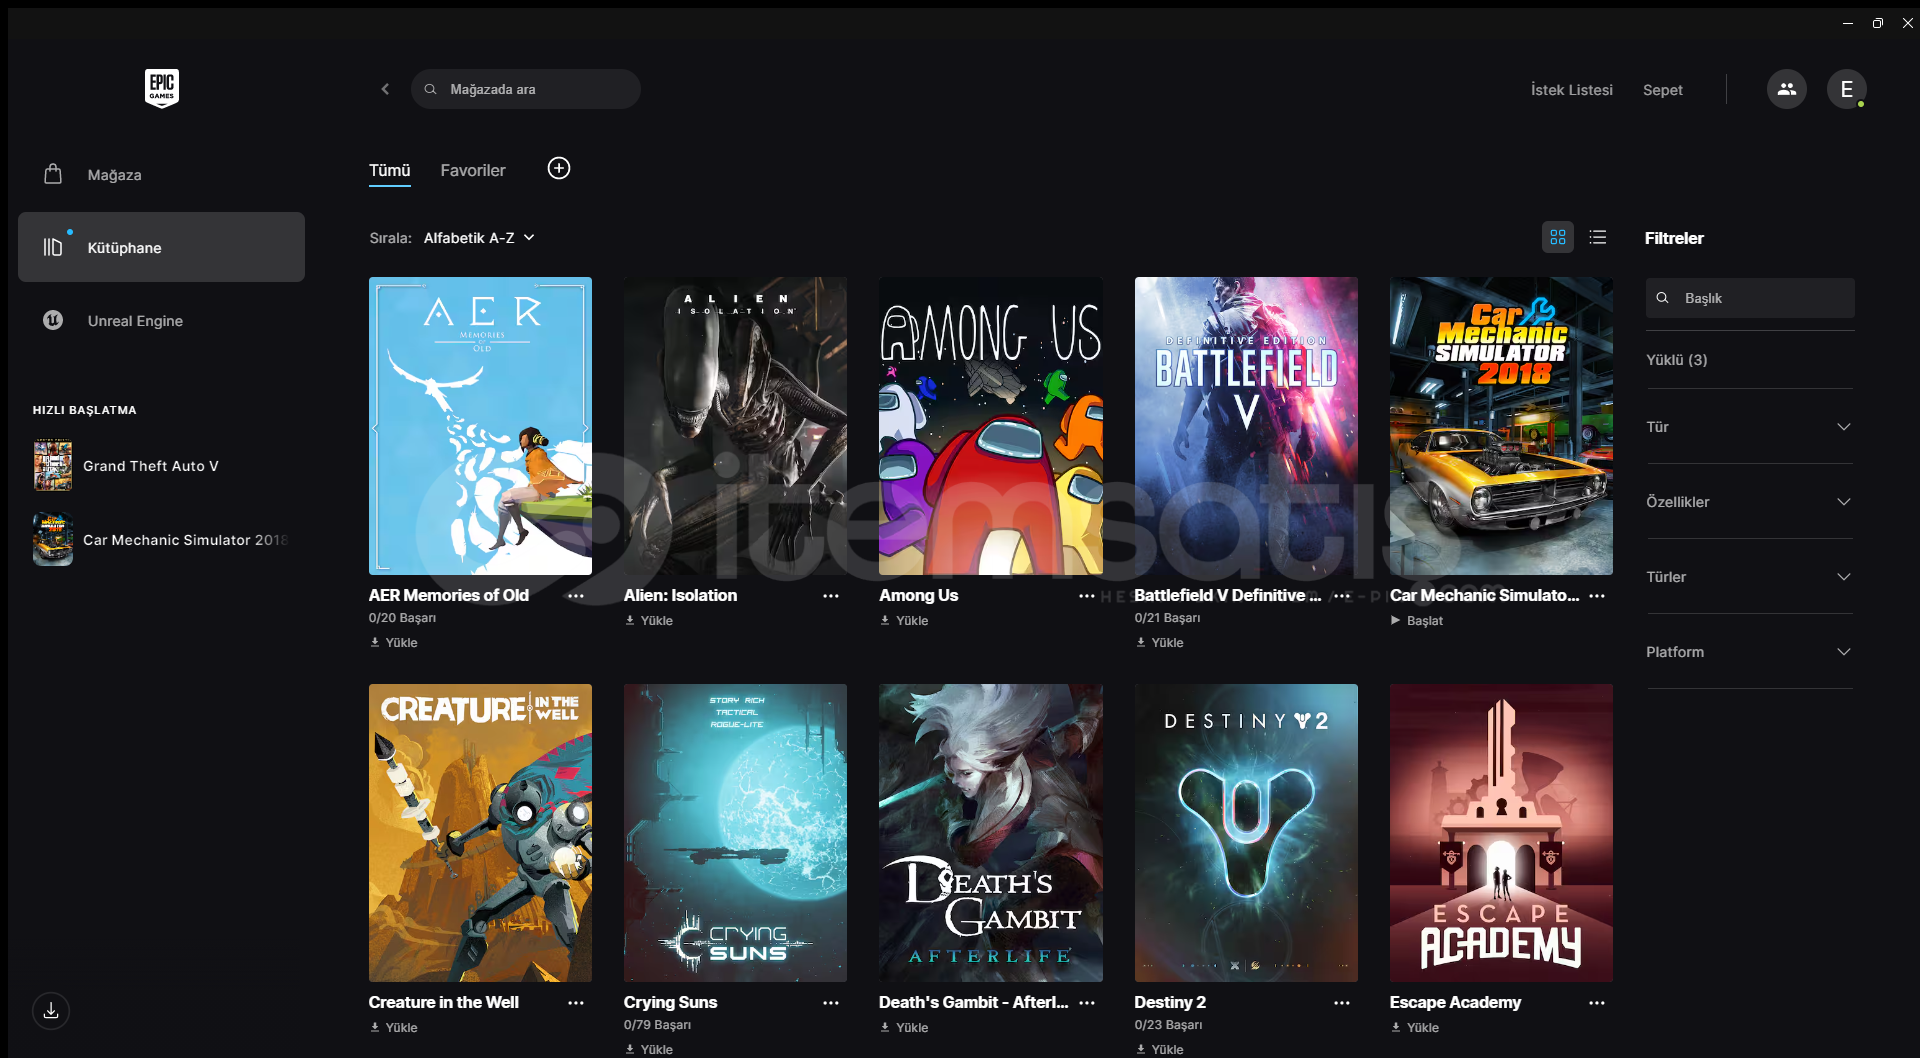
Task: Open more options for AER Memories of Old
Action: click(576, 596)
